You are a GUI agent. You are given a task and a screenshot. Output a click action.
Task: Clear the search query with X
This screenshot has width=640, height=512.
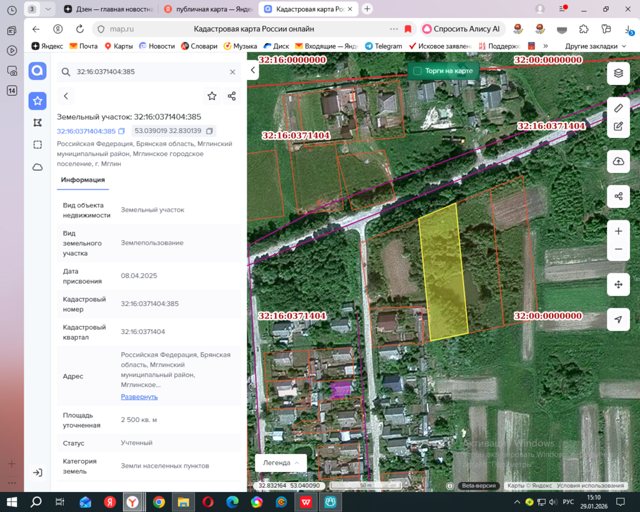232,72
